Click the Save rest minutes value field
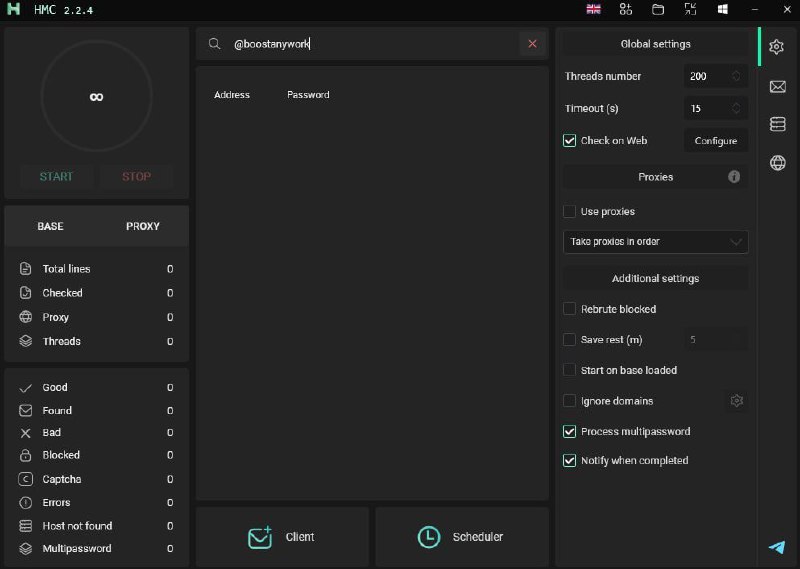 [x=715, y=339]
